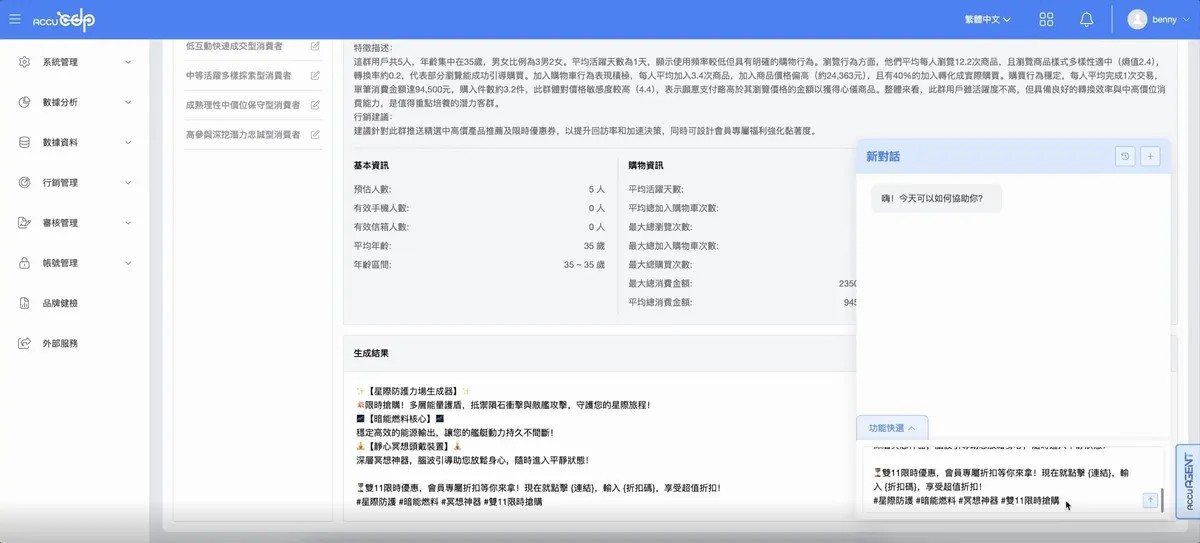
Task: Click the 有效手機人數 row label
Action: [381, 208]
